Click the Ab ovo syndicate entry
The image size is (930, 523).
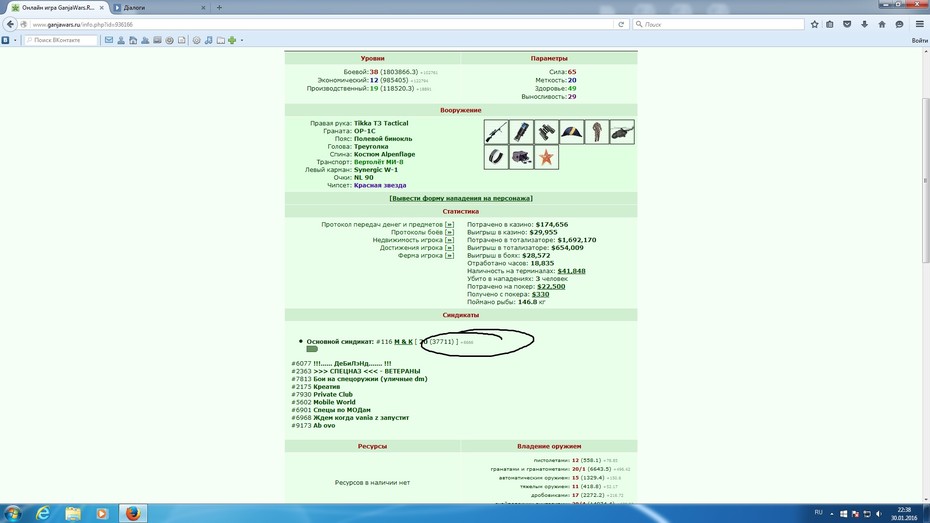tap(324, 425)
